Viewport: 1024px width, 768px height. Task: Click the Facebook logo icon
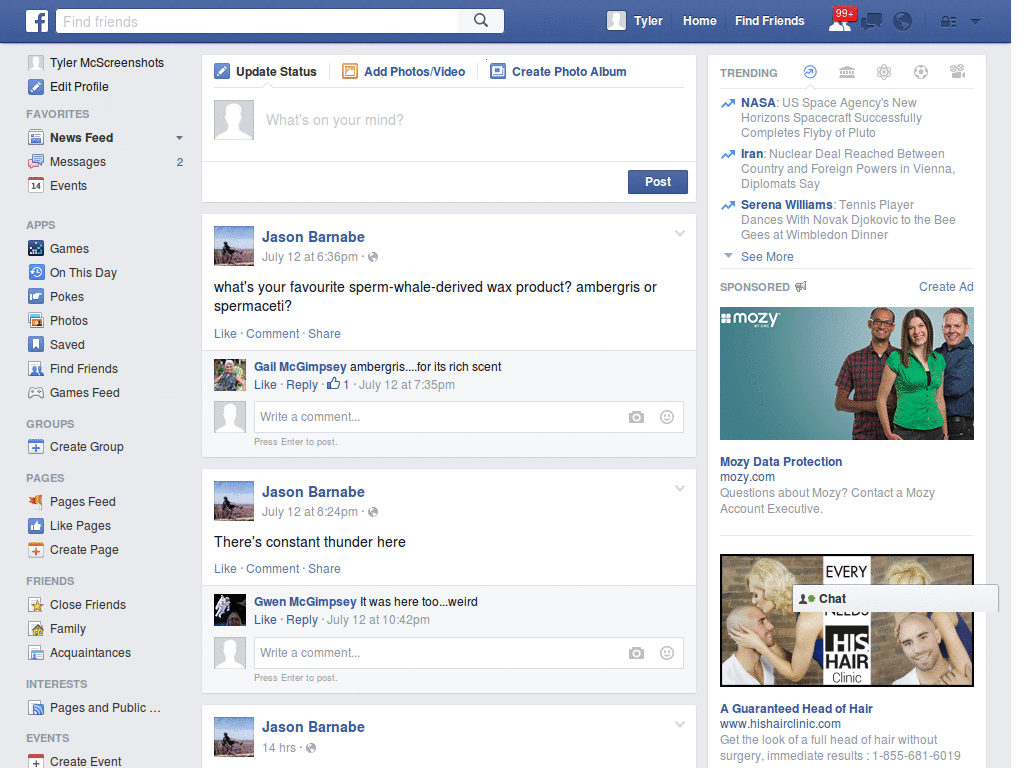tap(37, 21)
